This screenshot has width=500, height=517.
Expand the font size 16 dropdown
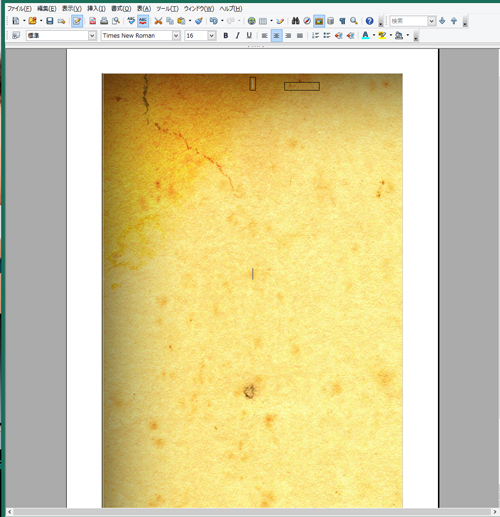click(x=212, y=35)
